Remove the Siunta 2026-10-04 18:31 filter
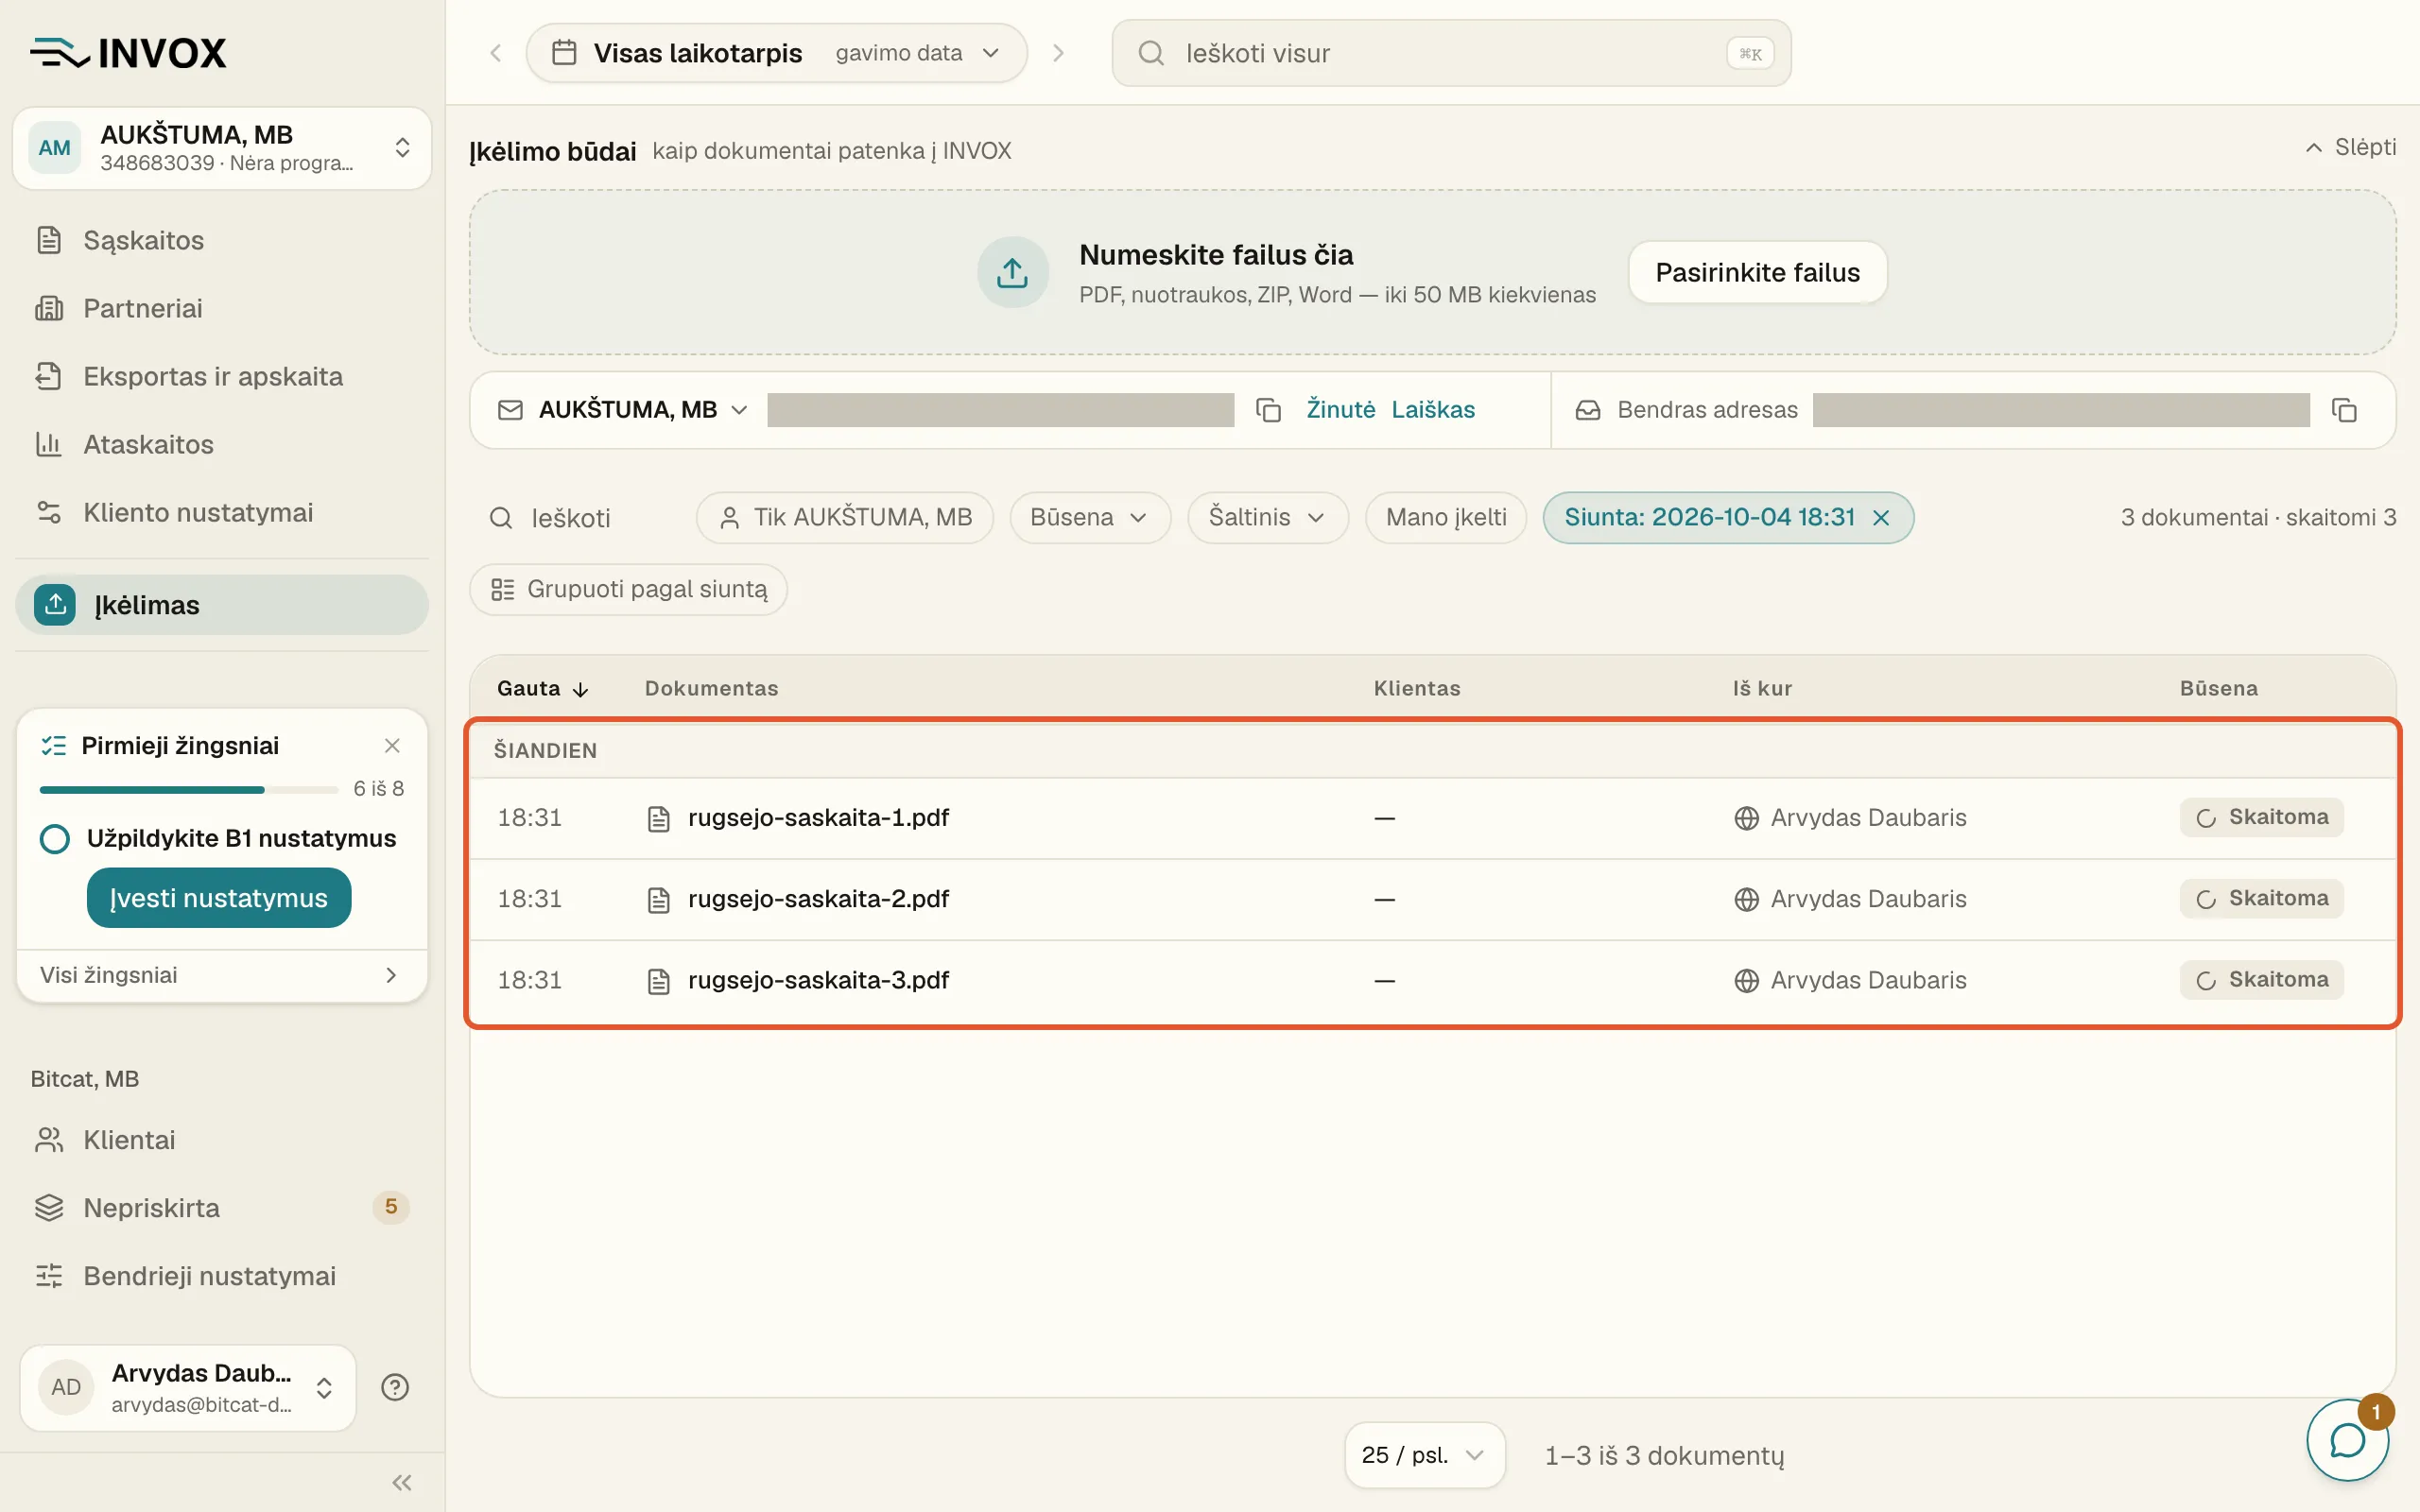 click(1881, 518)
